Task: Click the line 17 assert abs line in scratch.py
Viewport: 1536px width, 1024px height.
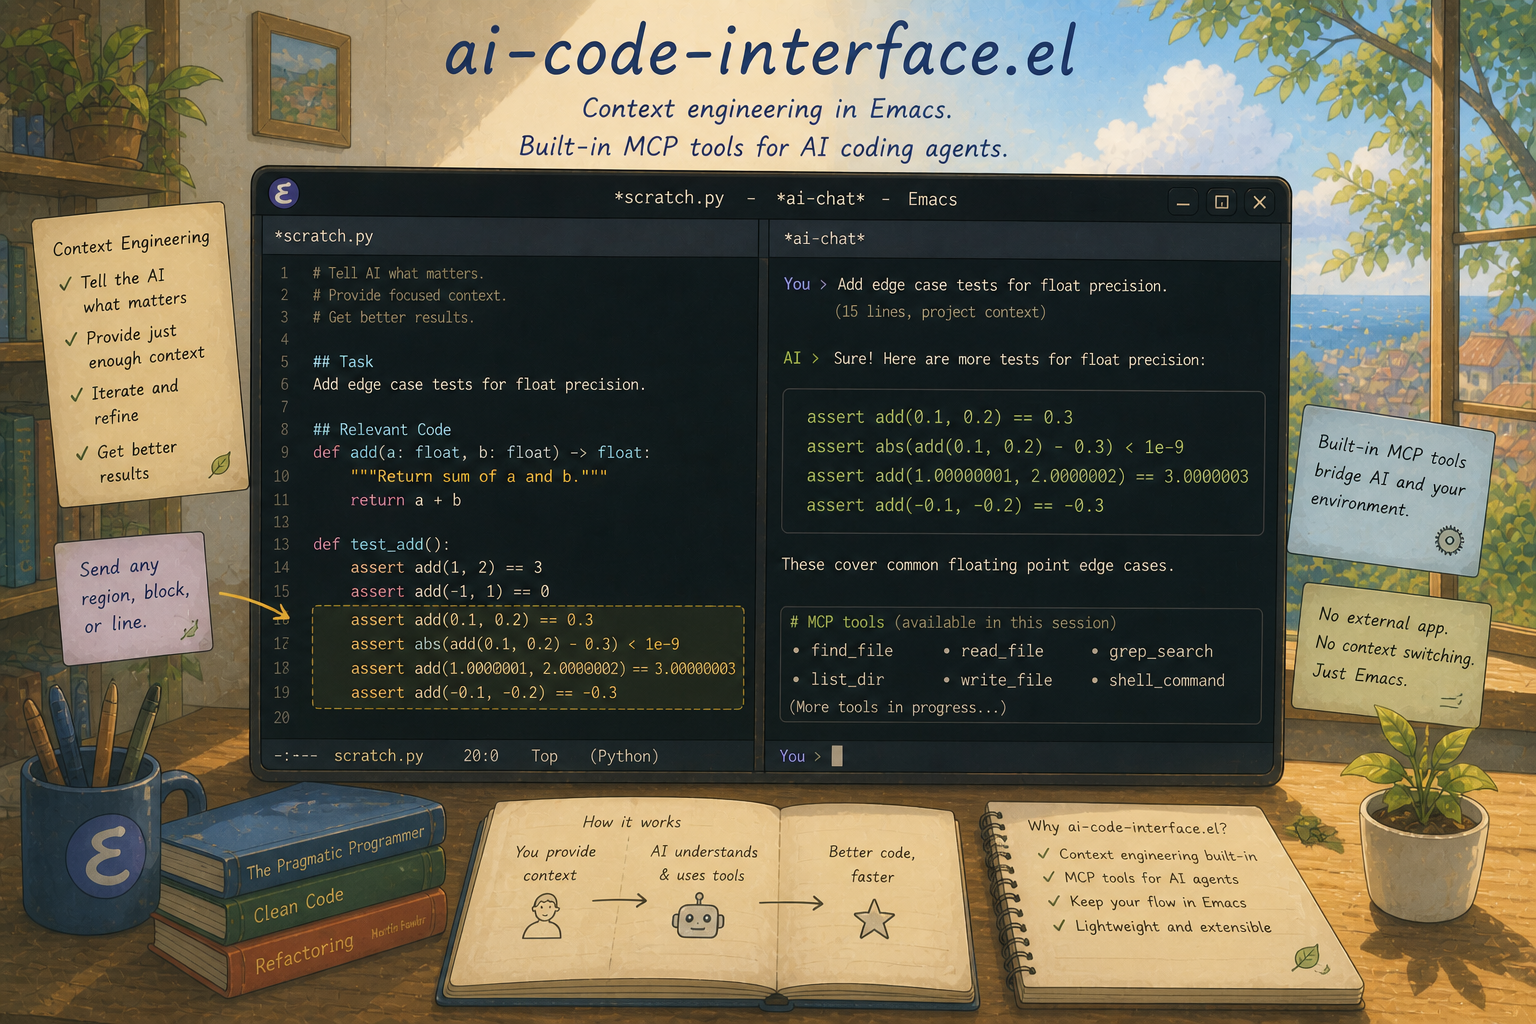Action: (x=515, y=644)
